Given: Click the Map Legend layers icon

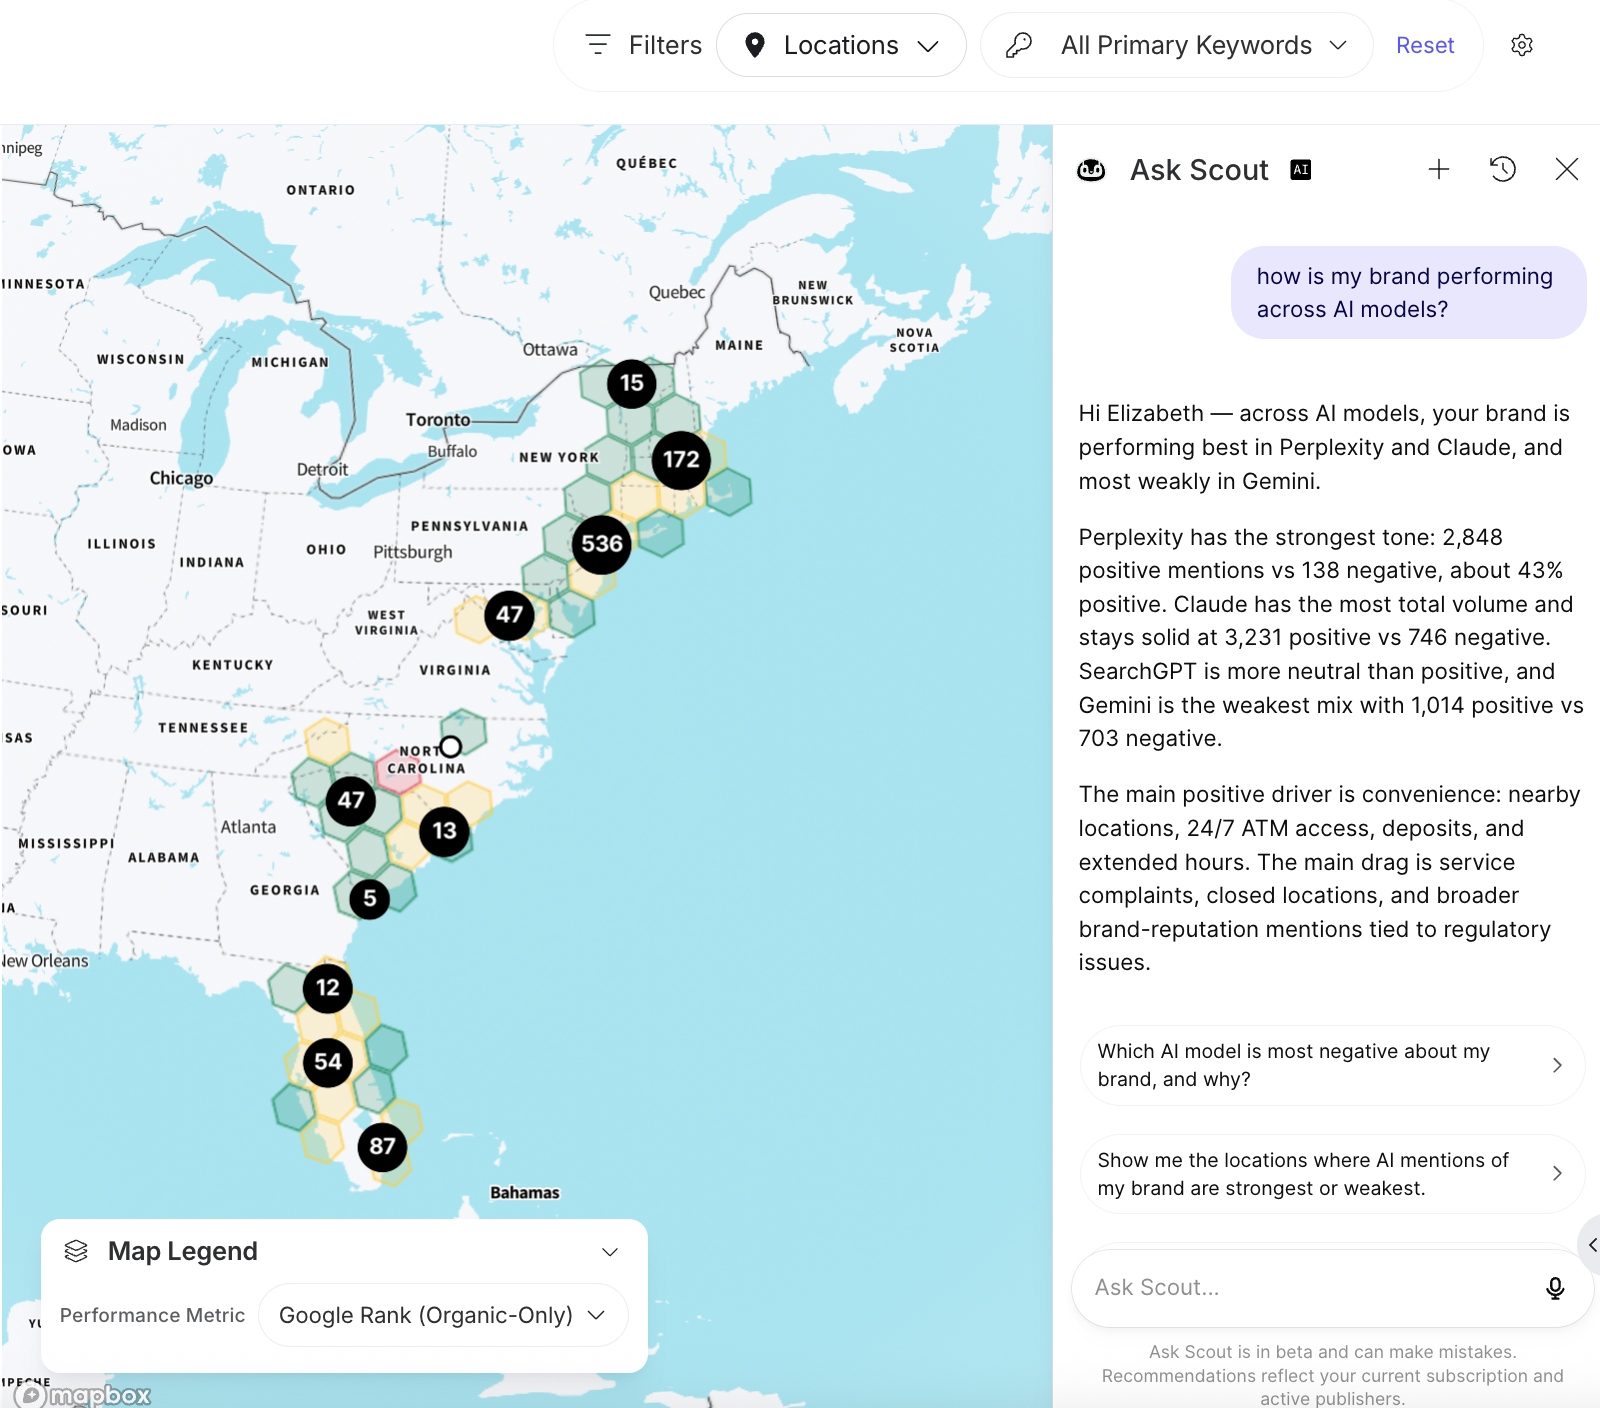Looking at the screenshot, I should tap(76, 1251).
